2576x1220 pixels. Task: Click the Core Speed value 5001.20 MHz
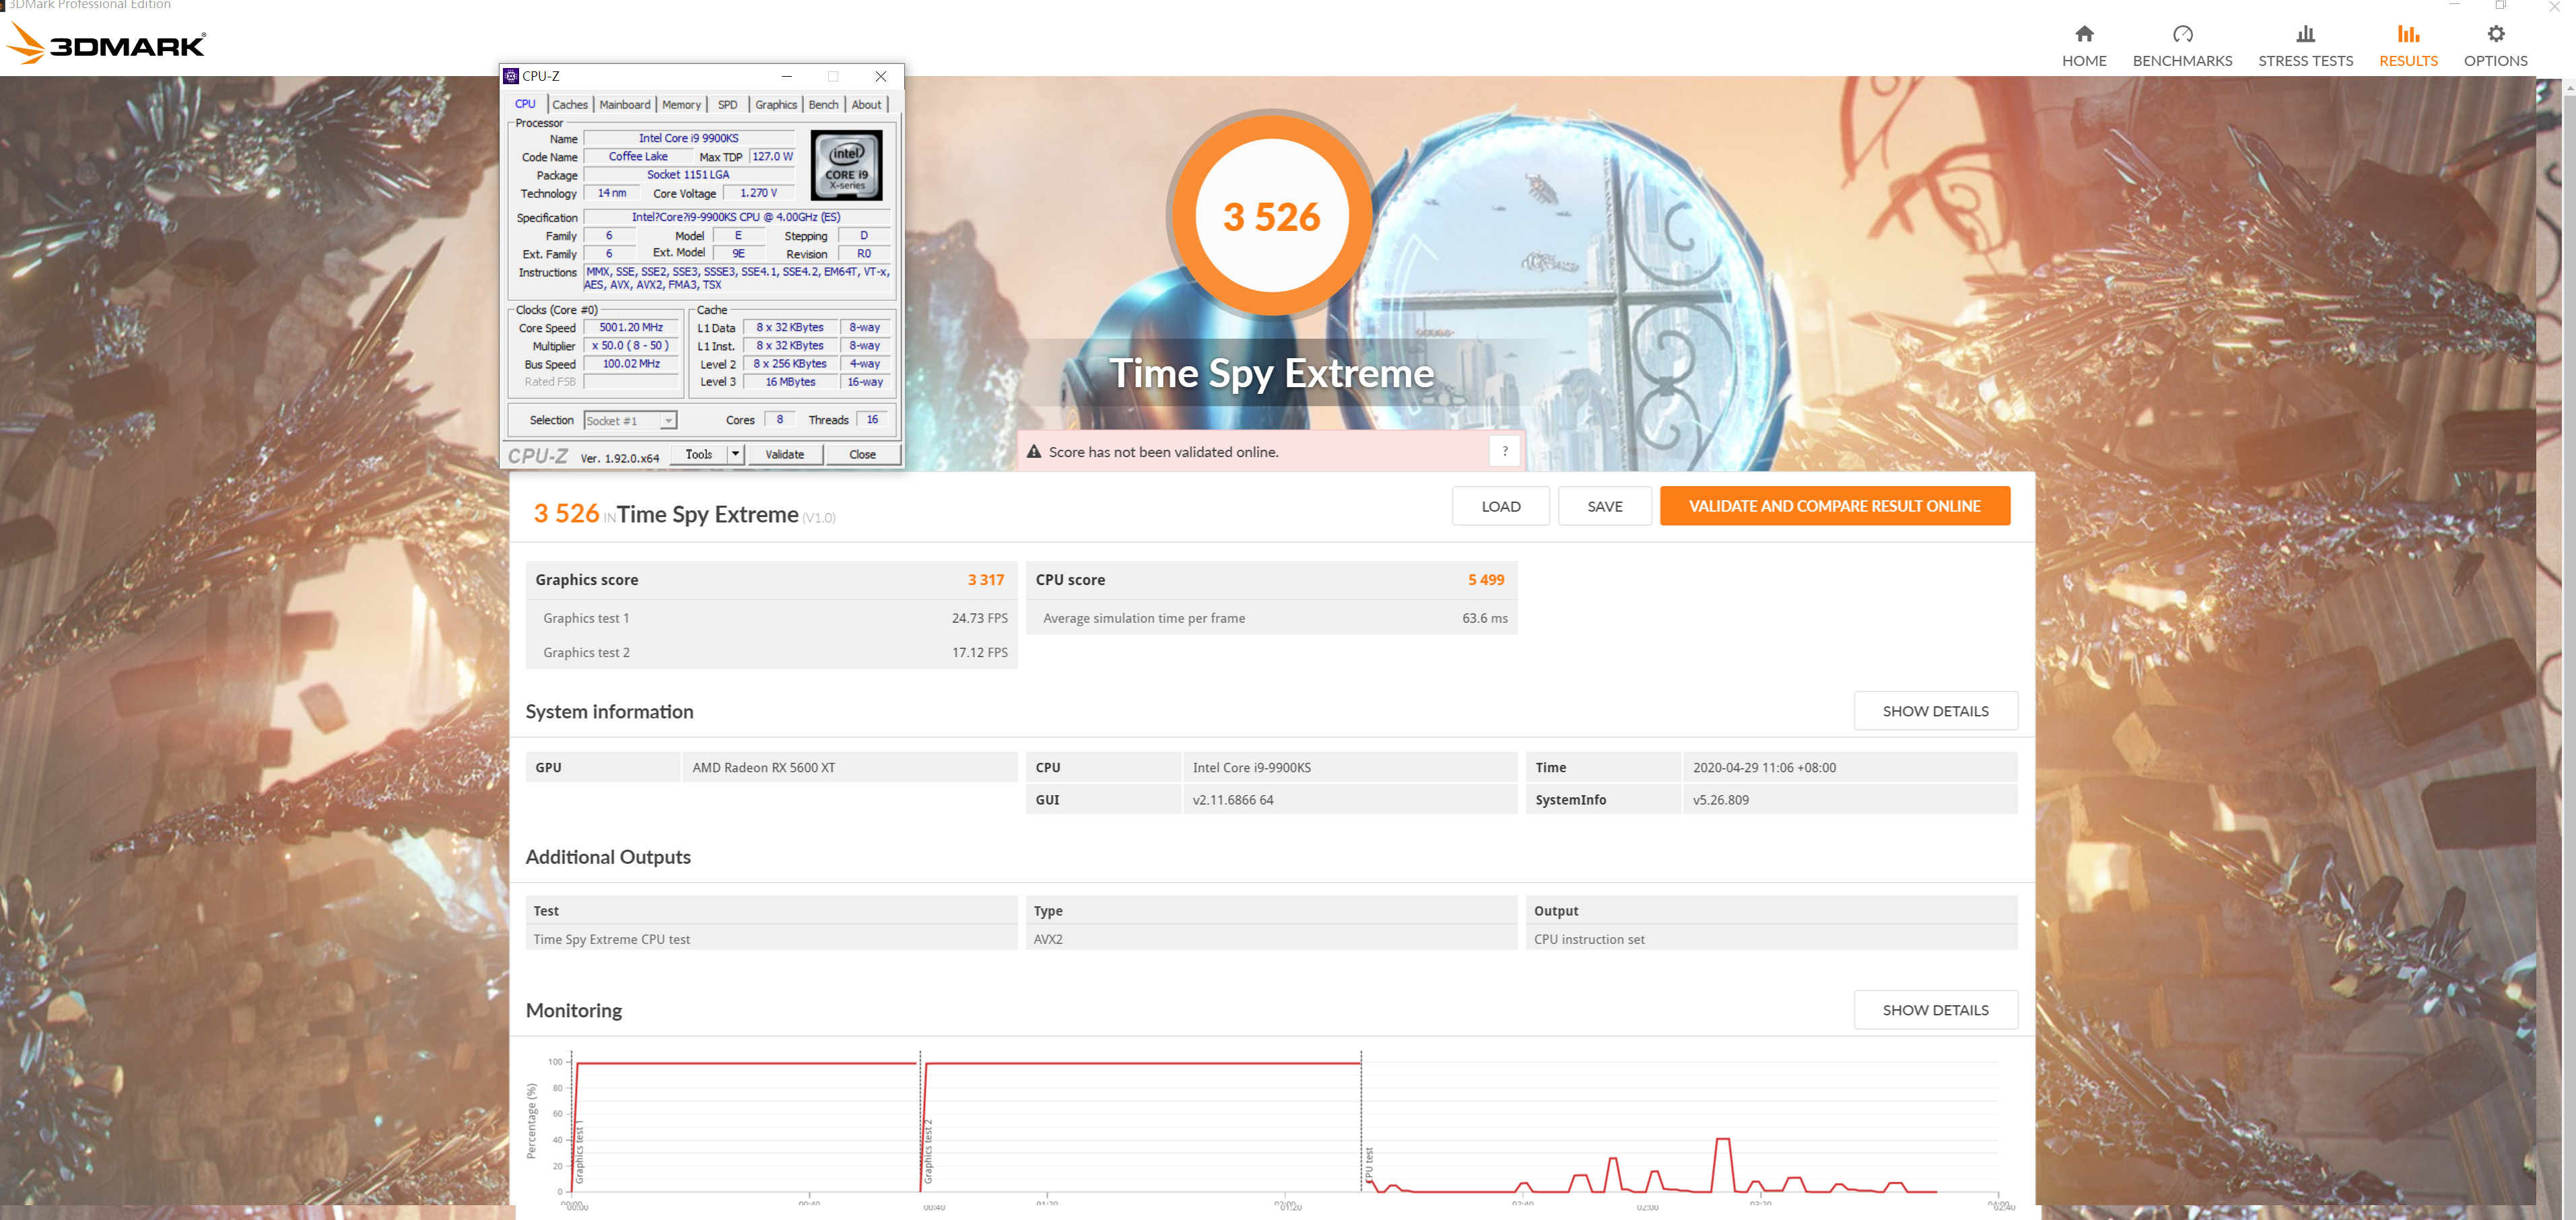point(631,328)
